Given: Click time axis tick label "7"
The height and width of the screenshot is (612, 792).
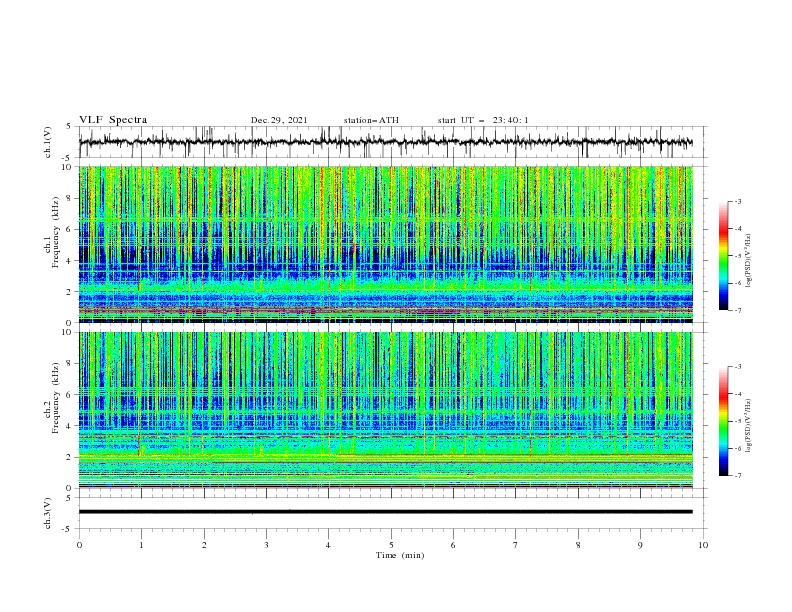Looking at the screenshot, I should (516, 545).
